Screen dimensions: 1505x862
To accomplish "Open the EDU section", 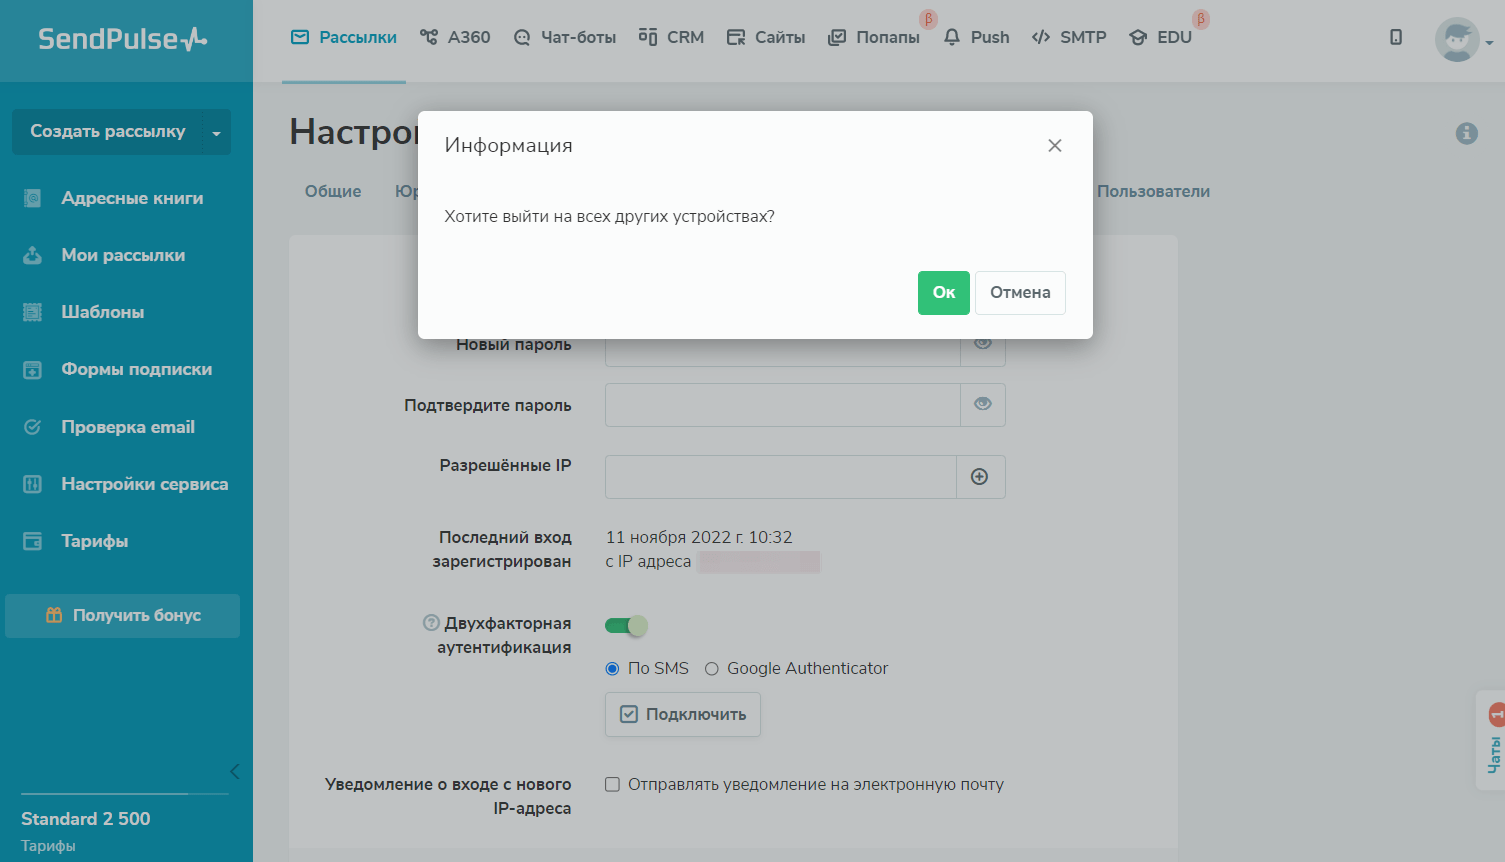I will pyautogui.click(x=1160, y=38).
